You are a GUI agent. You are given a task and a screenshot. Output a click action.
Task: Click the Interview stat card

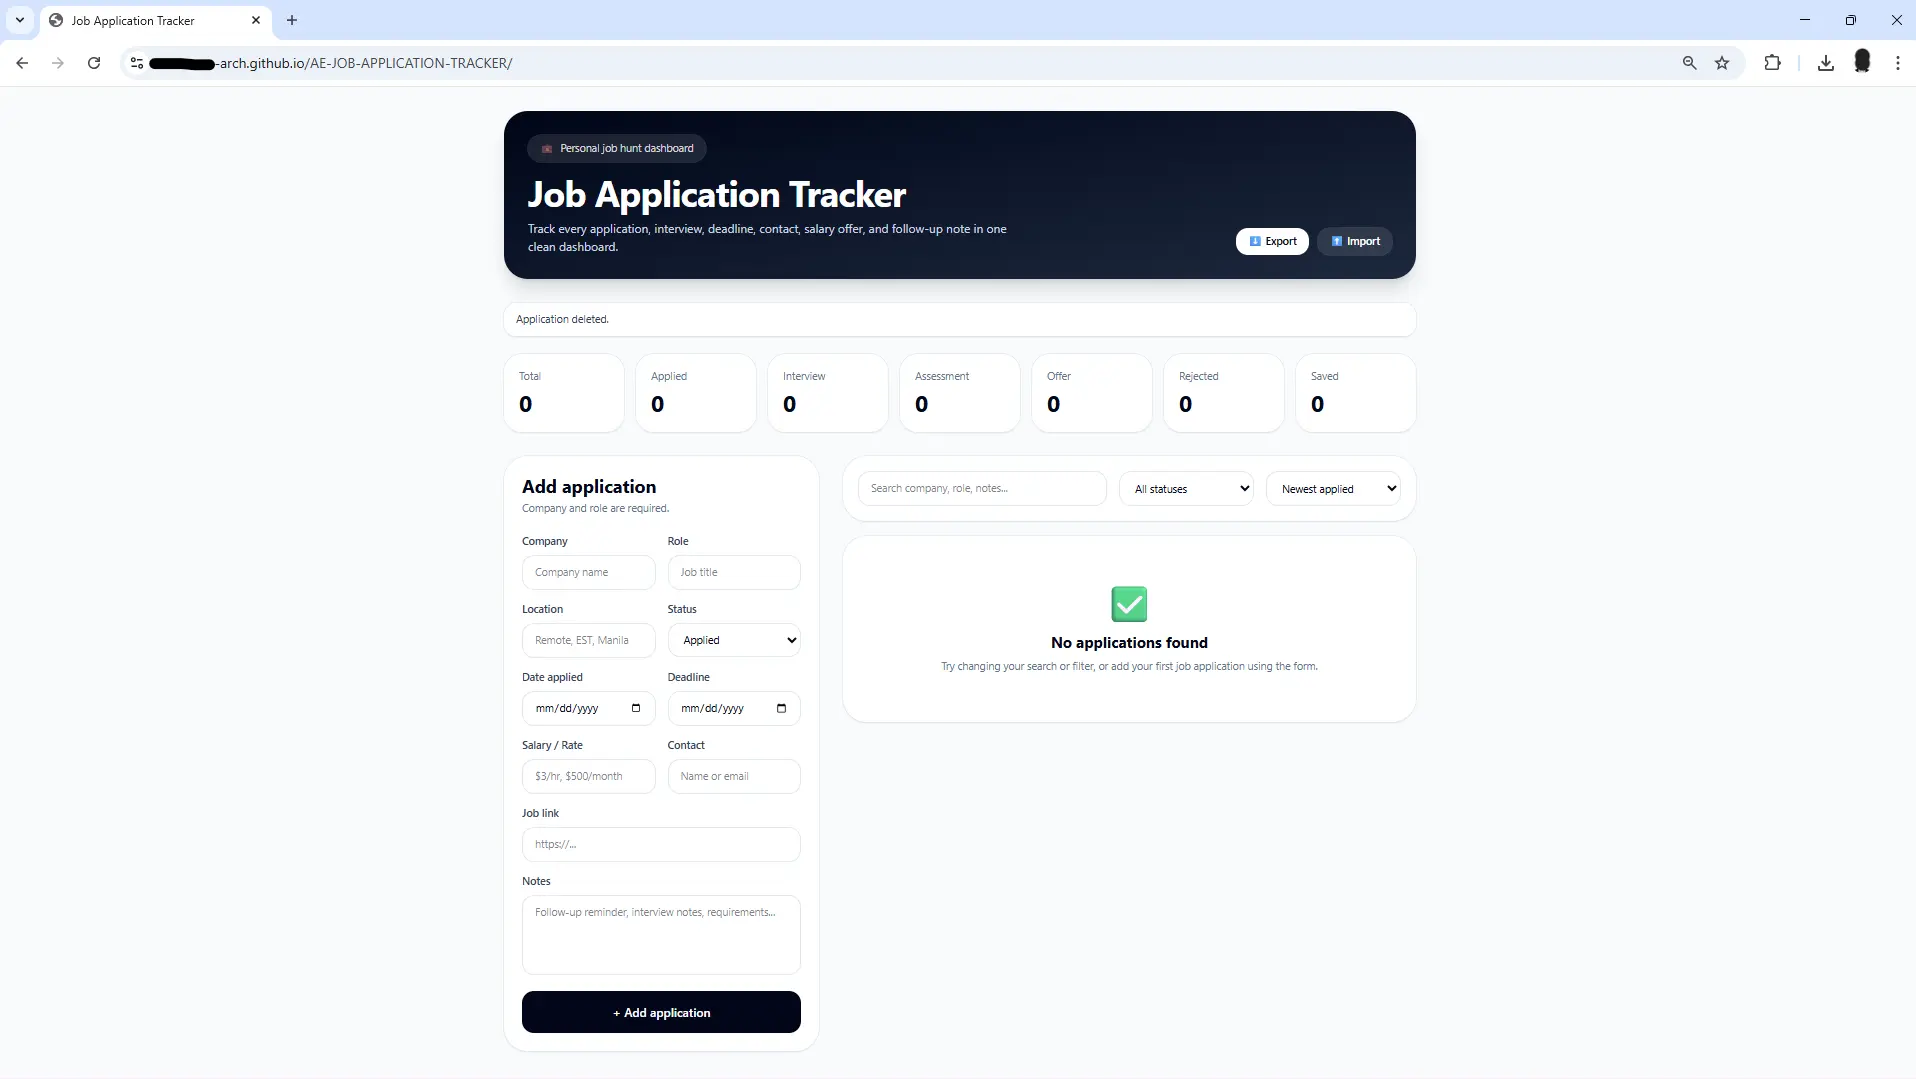pos(828,393)
